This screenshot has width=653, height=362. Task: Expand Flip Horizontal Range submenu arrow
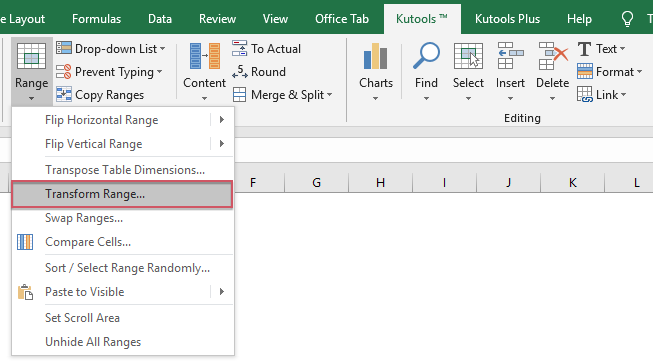(x=222, y=120)
